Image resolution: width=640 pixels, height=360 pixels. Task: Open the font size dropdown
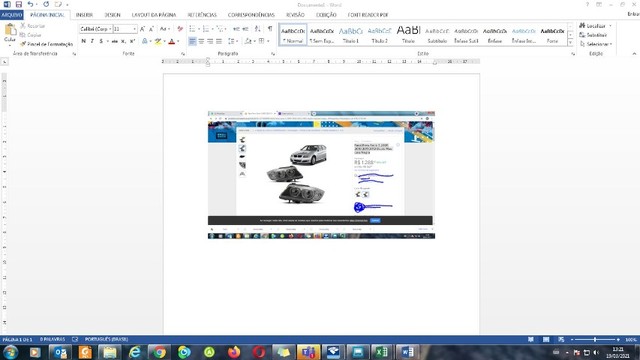134,29
